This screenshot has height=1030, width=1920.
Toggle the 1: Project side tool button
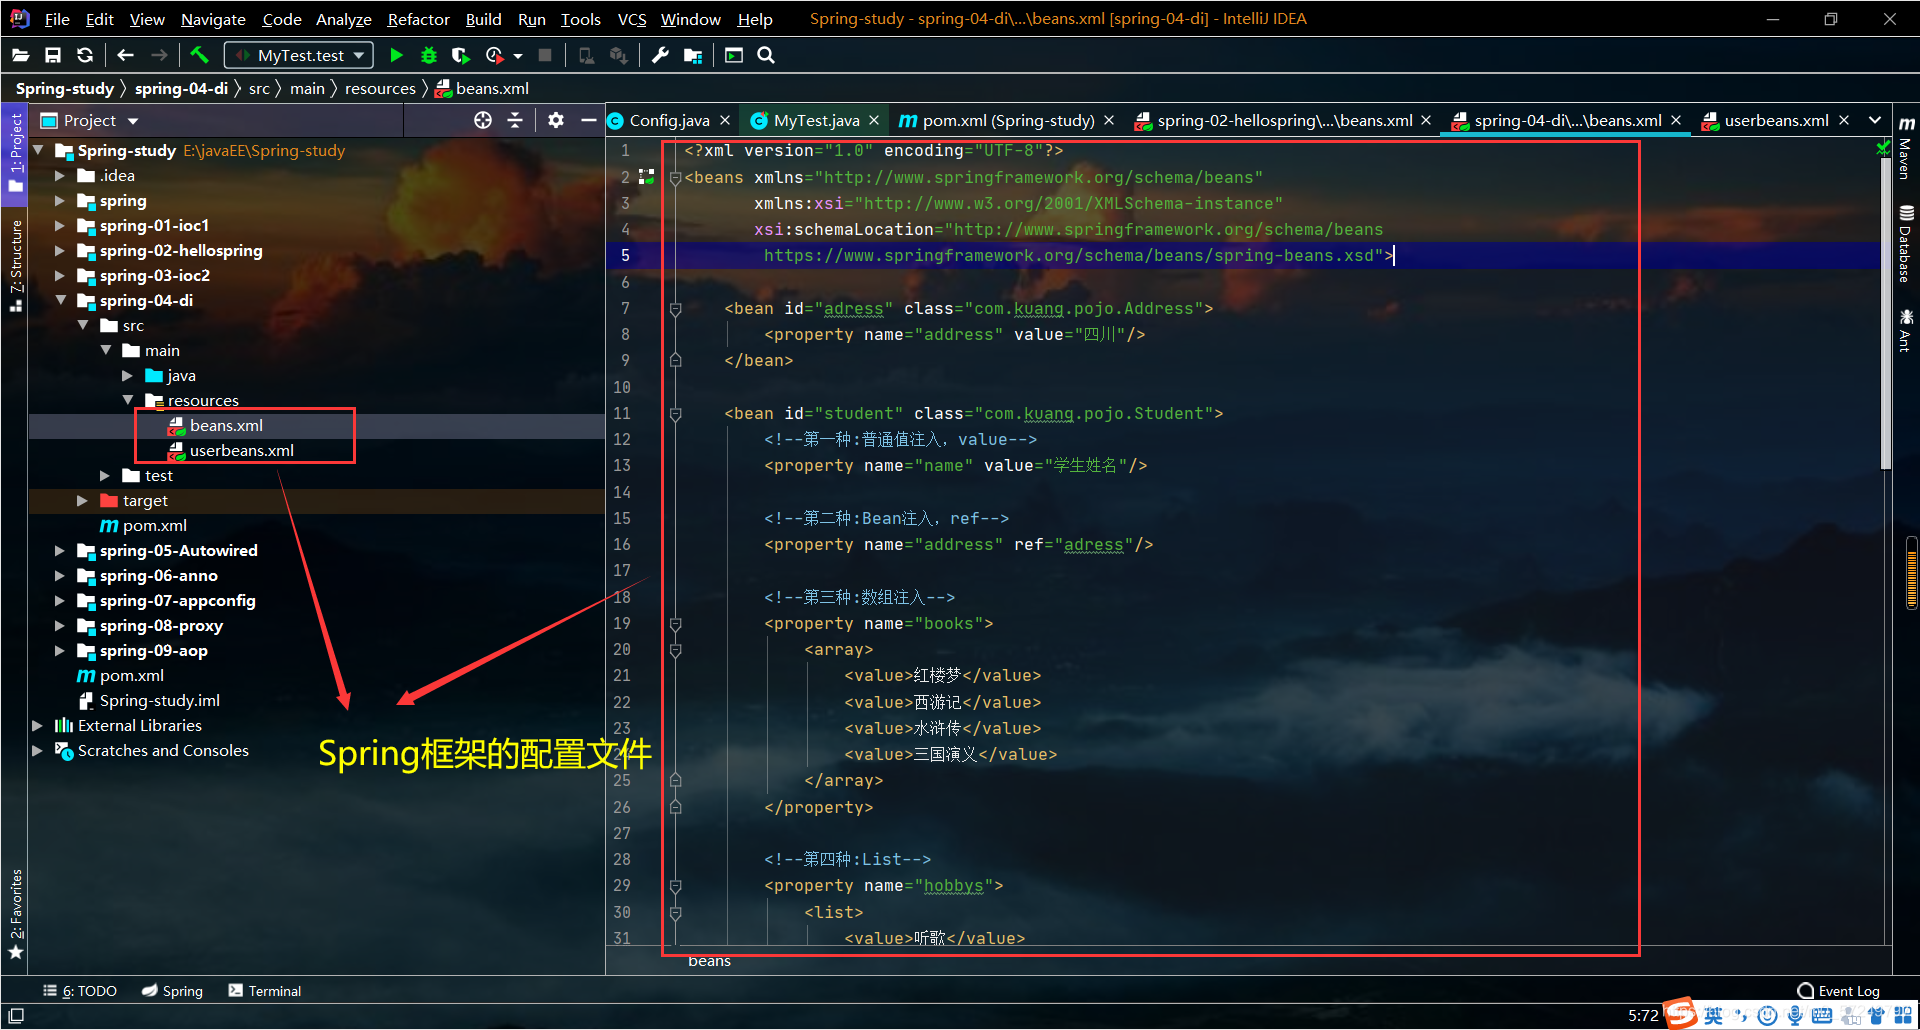point(16,154)
